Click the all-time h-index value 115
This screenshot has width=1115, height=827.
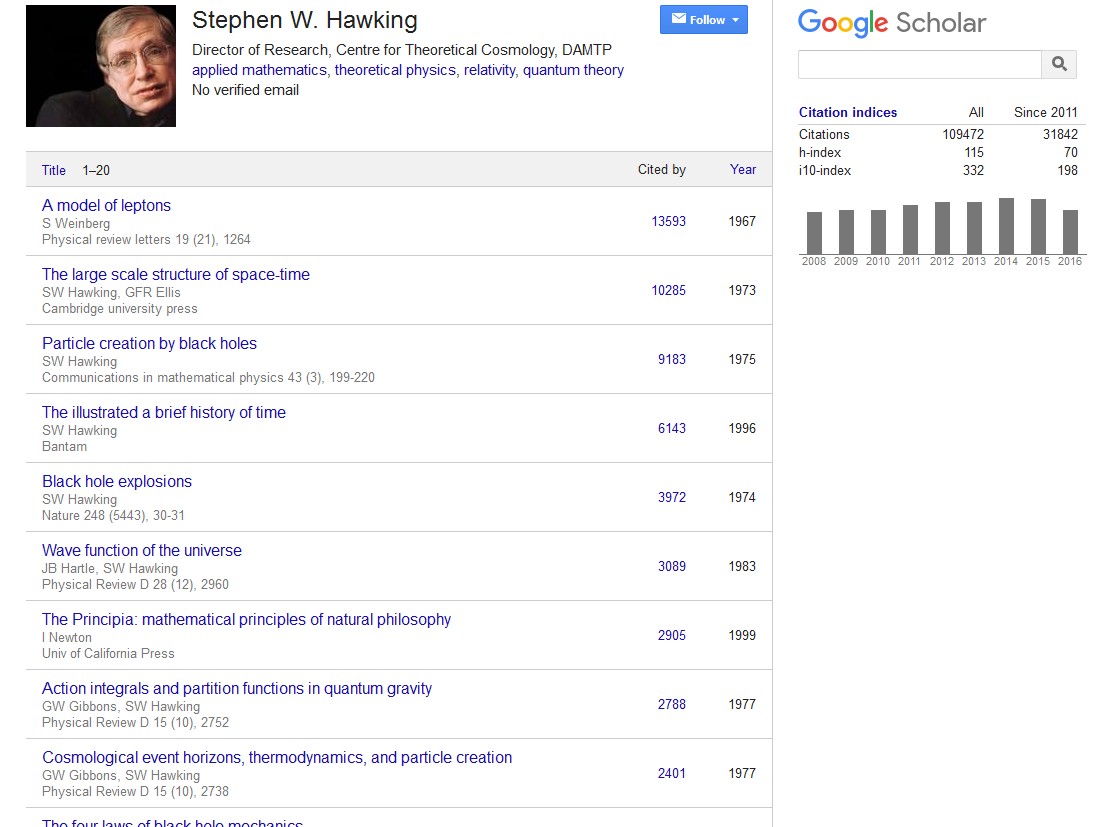coord(973,152)
